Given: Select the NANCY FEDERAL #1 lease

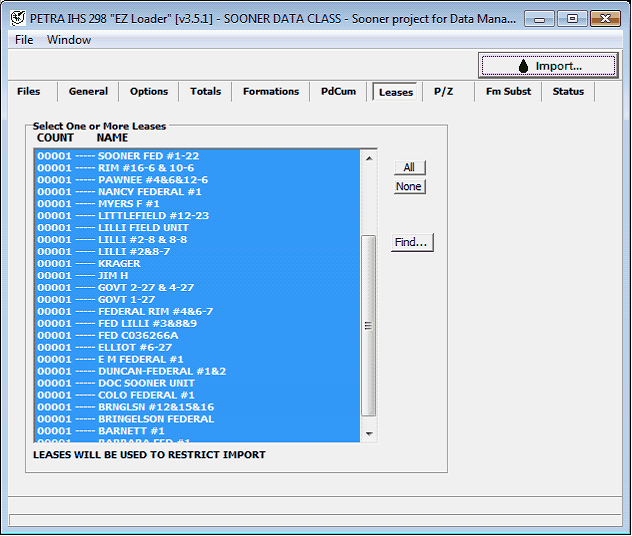Looking at the screenshot, I should 150,192.
